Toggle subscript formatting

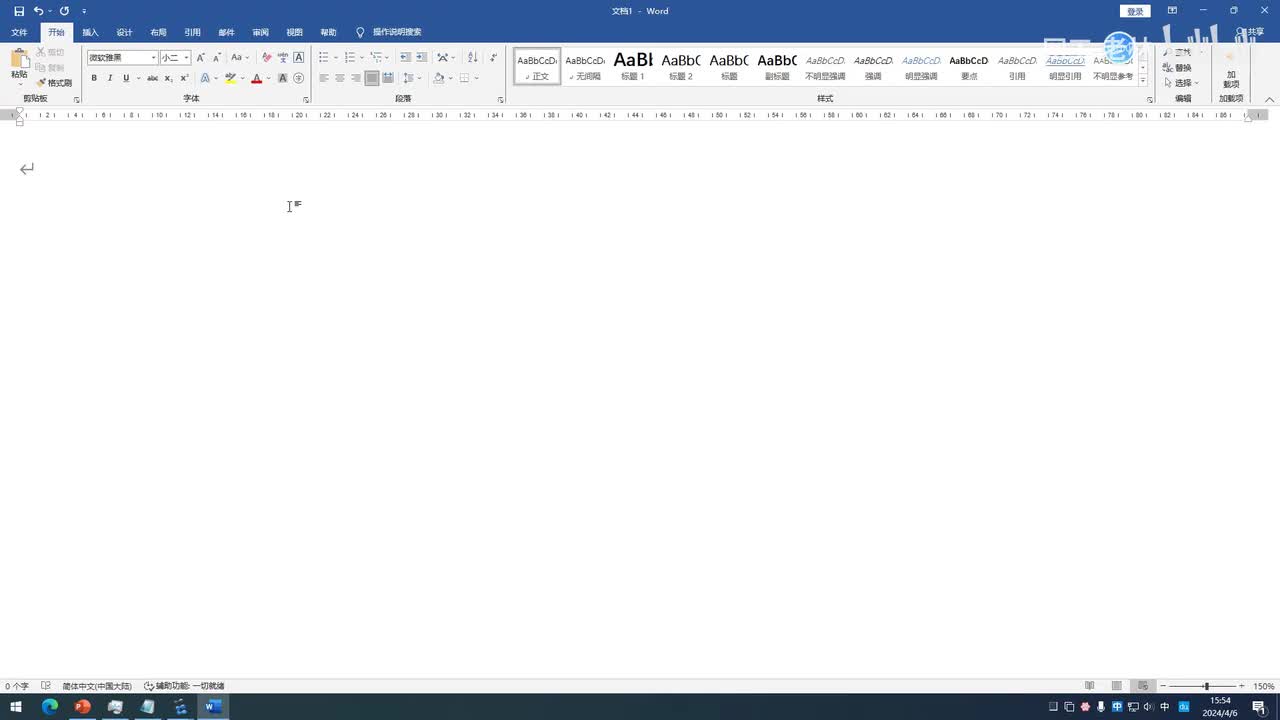click(168, 78)
